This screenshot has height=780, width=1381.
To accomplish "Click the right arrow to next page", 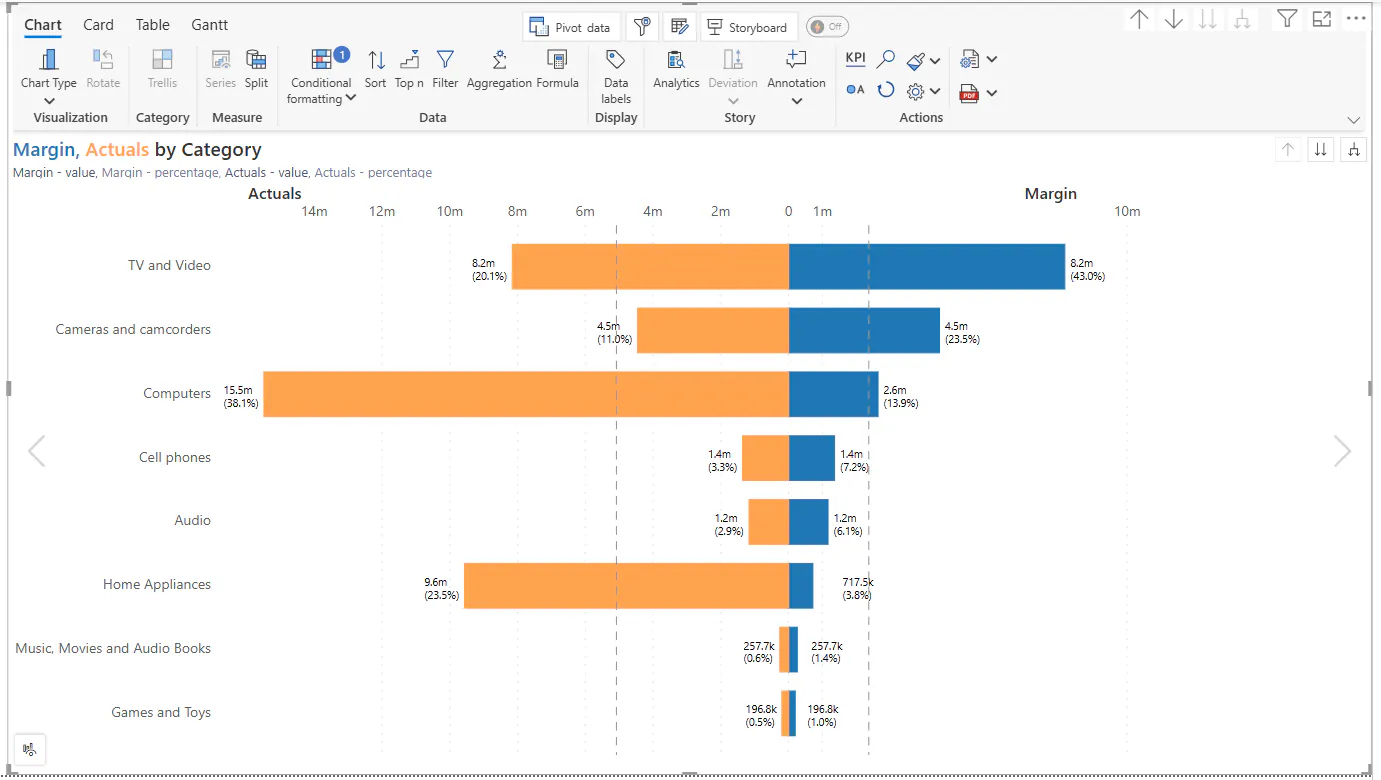I will (x=1342, y=451).
